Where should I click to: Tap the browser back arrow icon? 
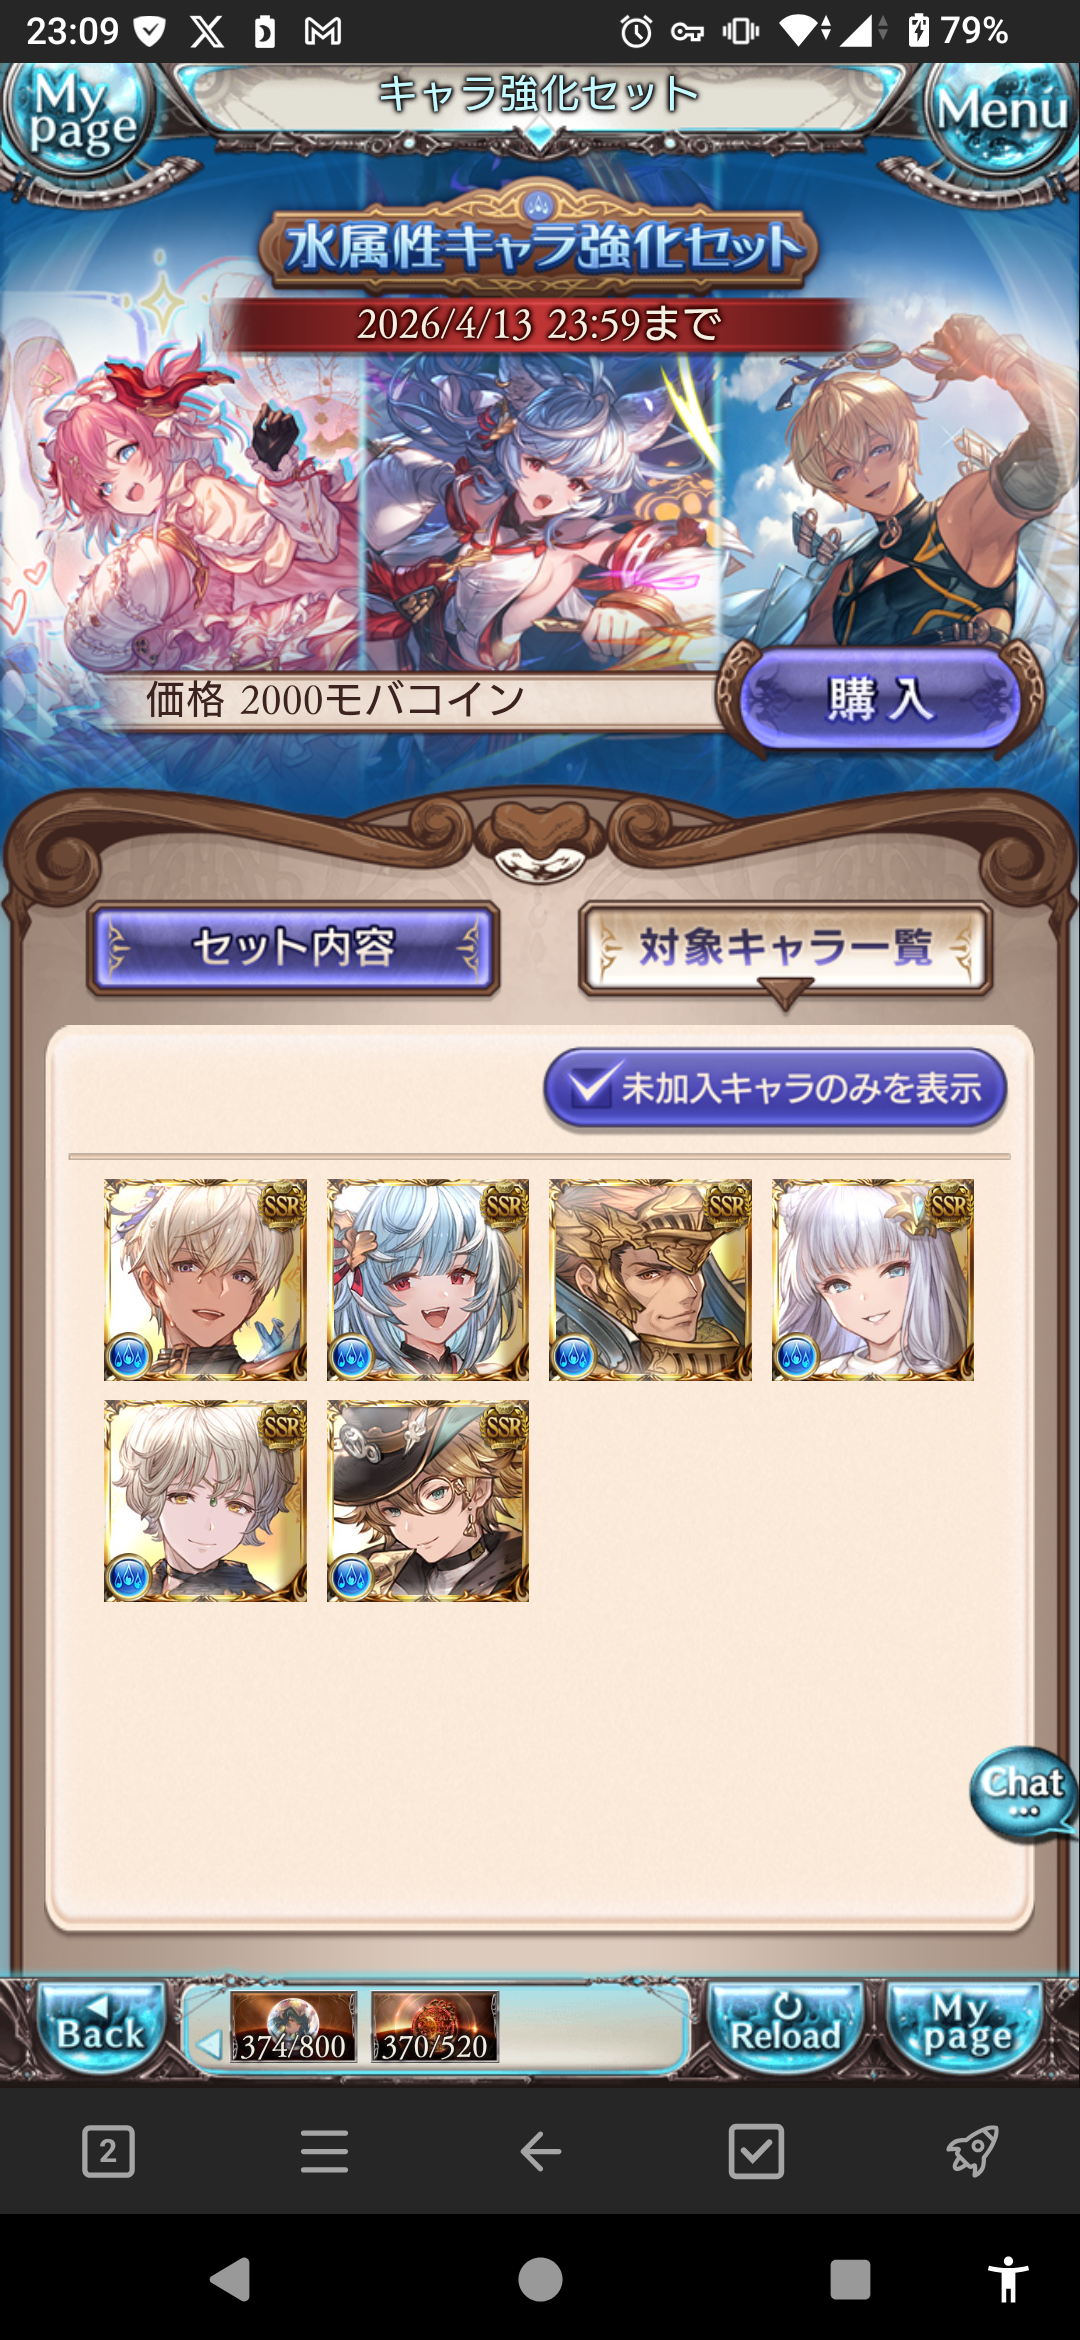(540, 2151)
